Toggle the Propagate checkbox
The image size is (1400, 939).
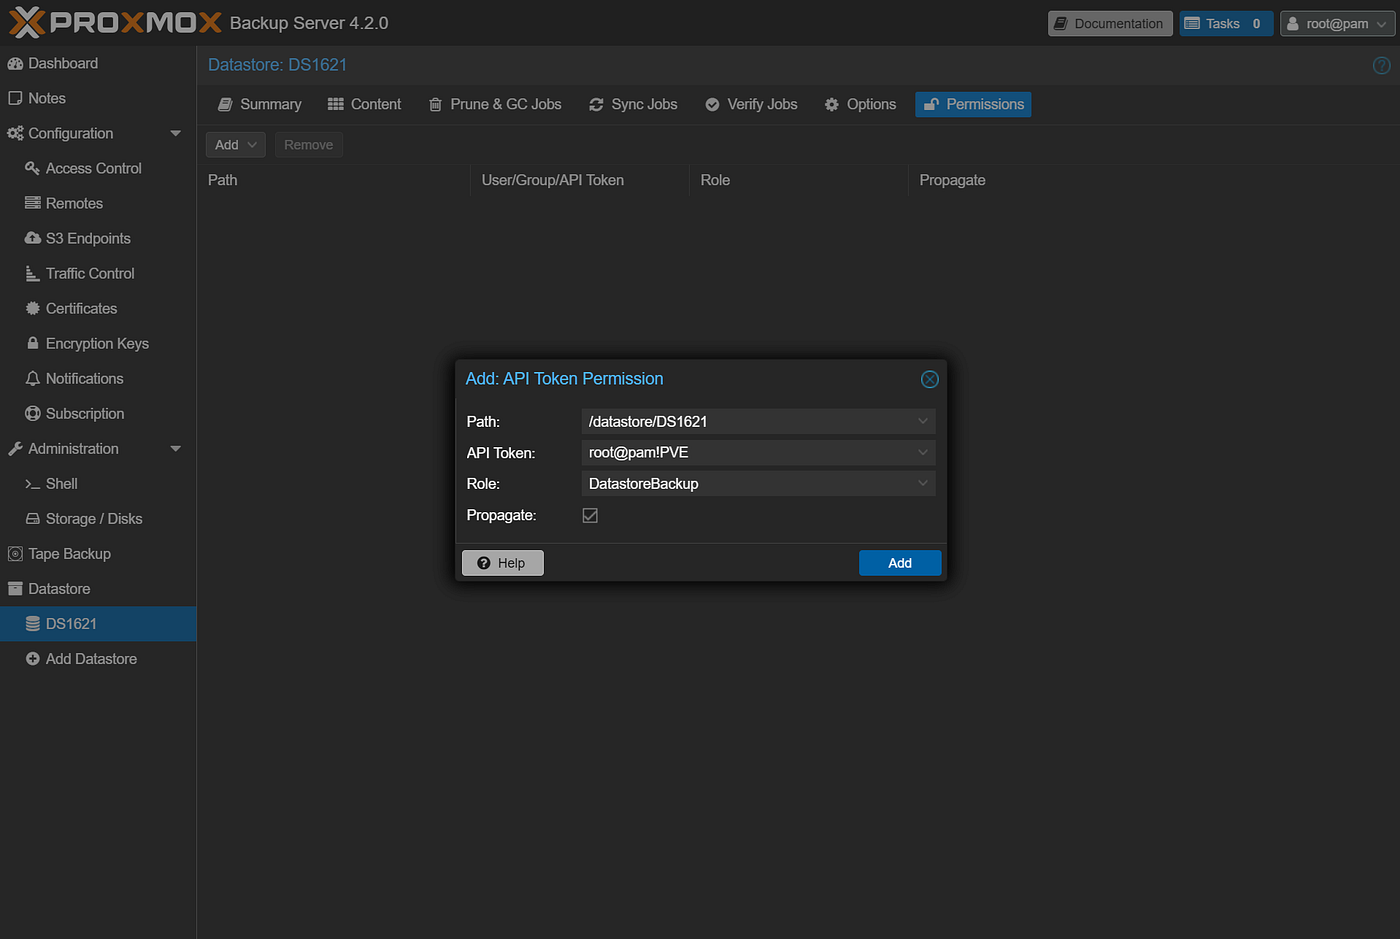point(590,515)
